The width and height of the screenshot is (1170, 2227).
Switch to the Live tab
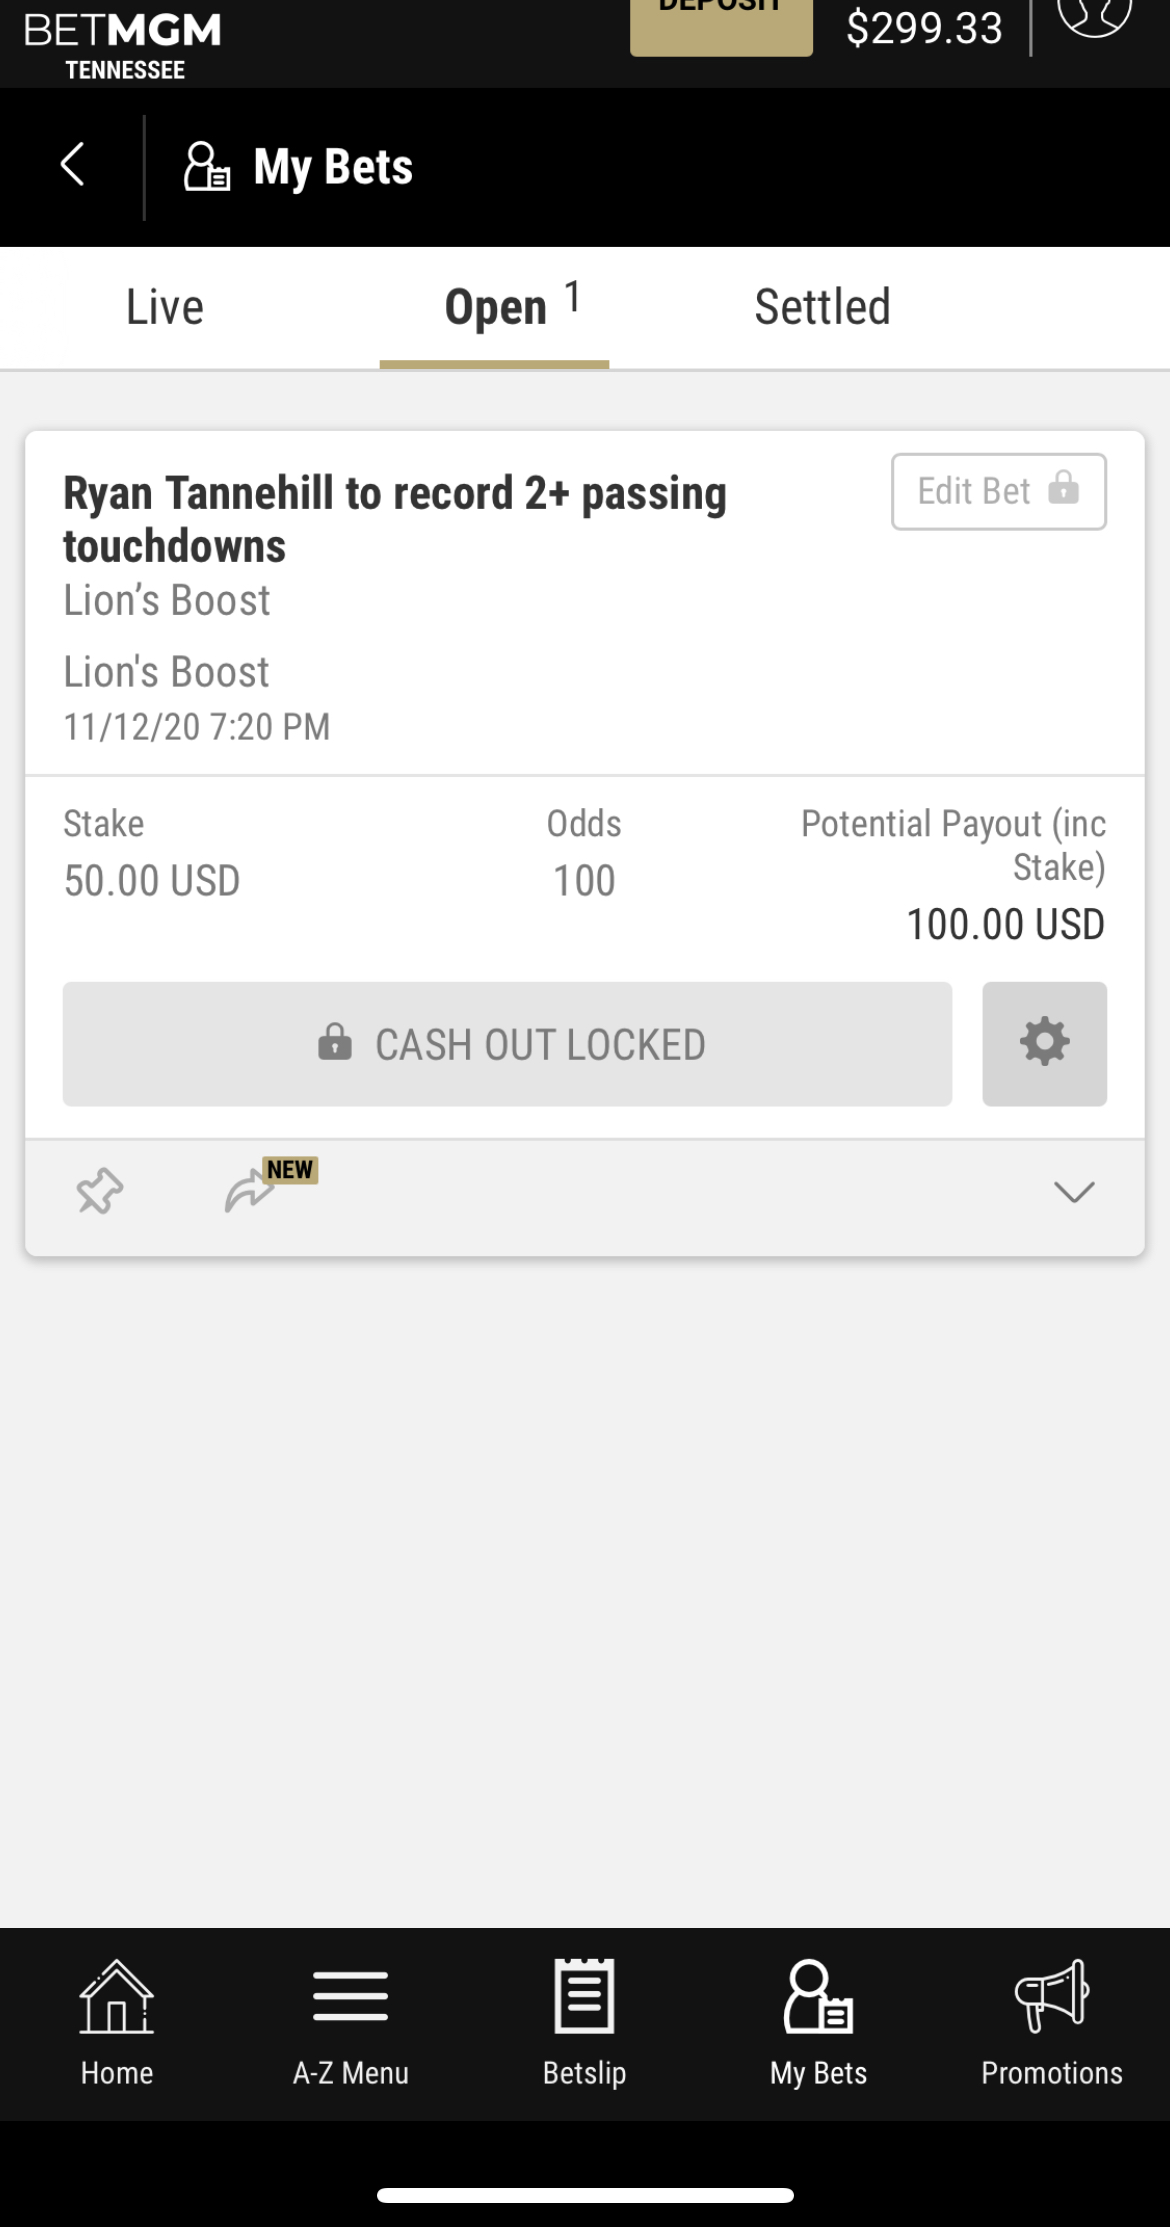point(165,307)
